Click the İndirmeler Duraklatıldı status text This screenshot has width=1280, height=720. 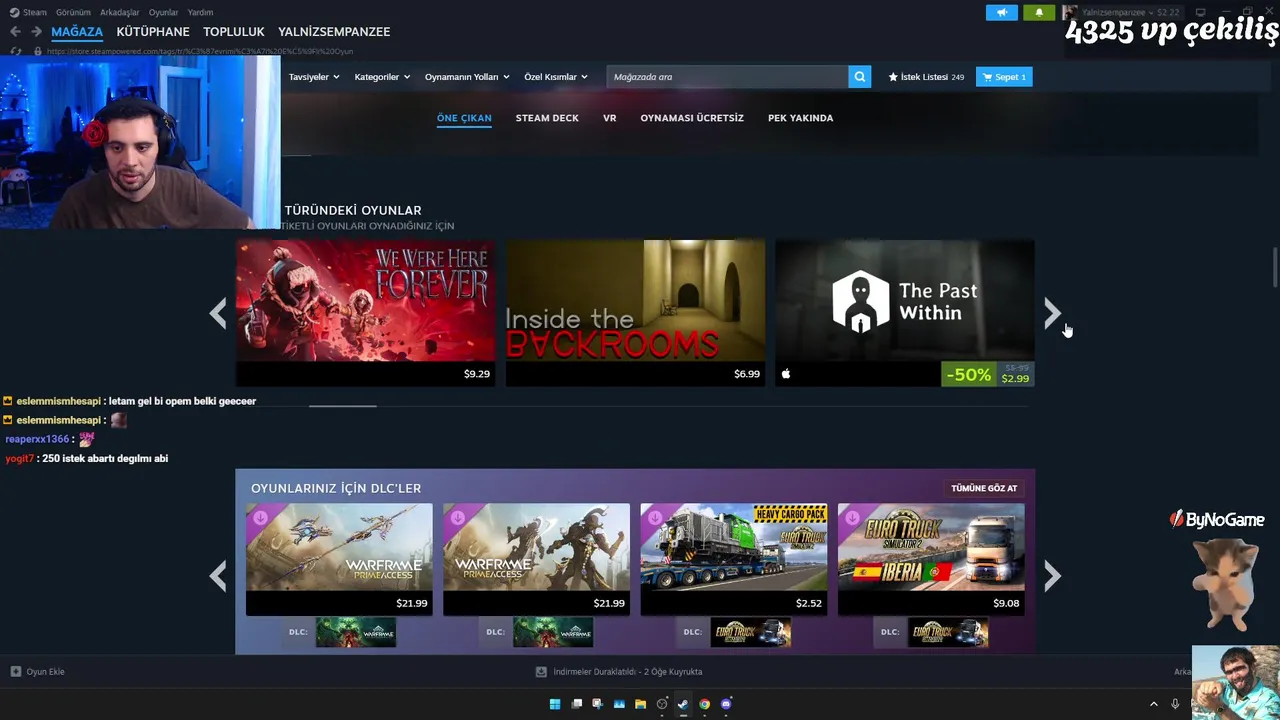(x=627, y=672)
